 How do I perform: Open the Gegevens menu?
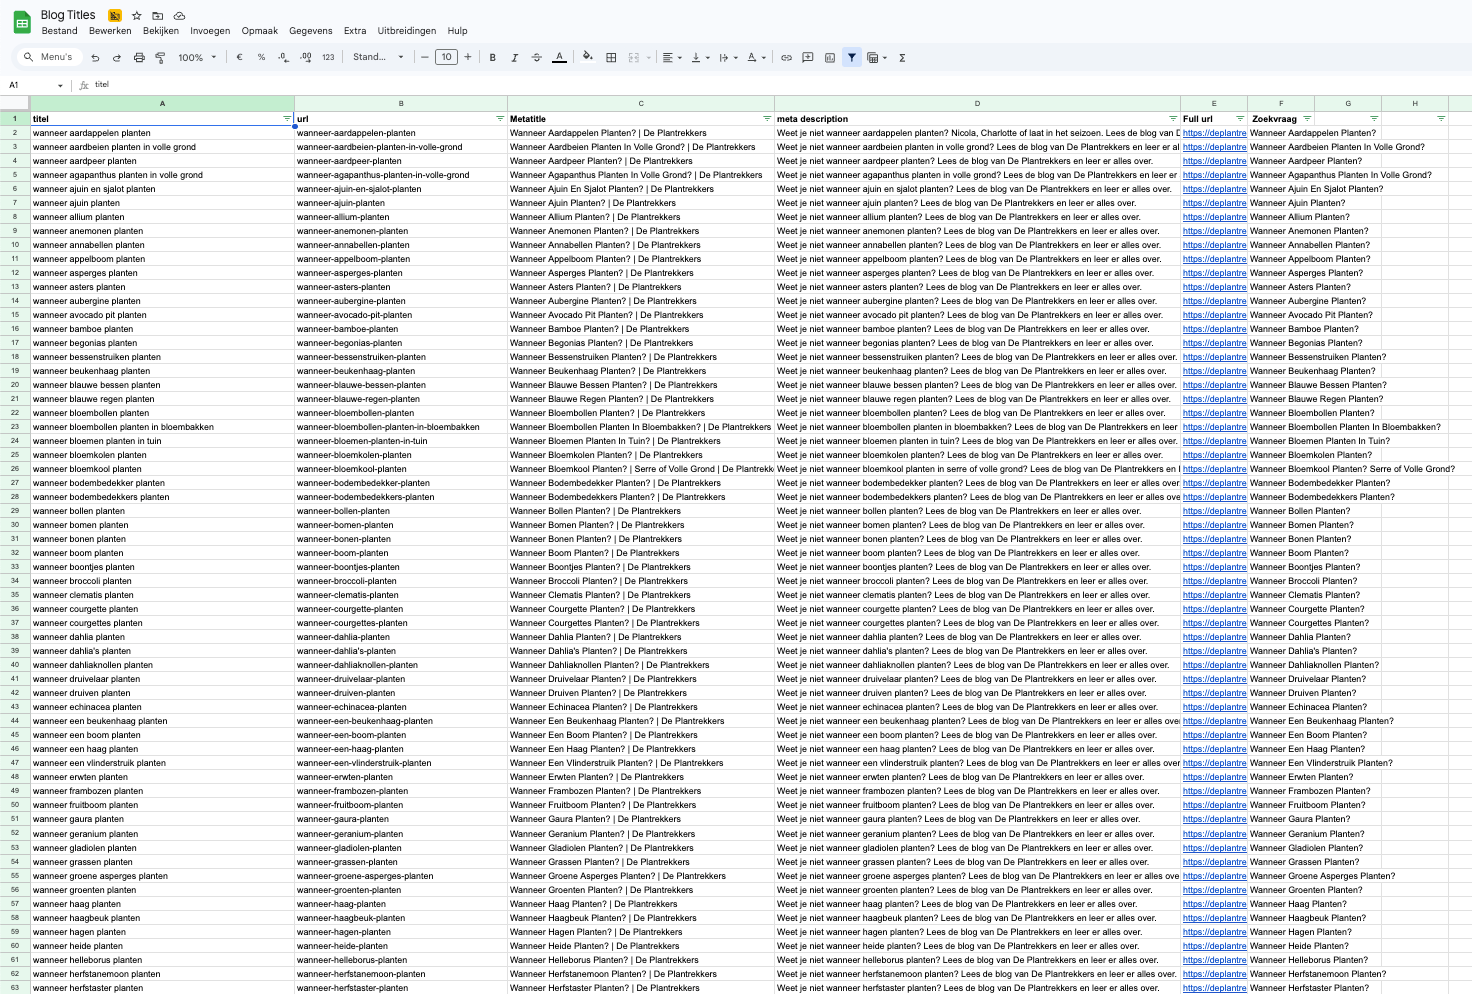(x=311, y=31)
